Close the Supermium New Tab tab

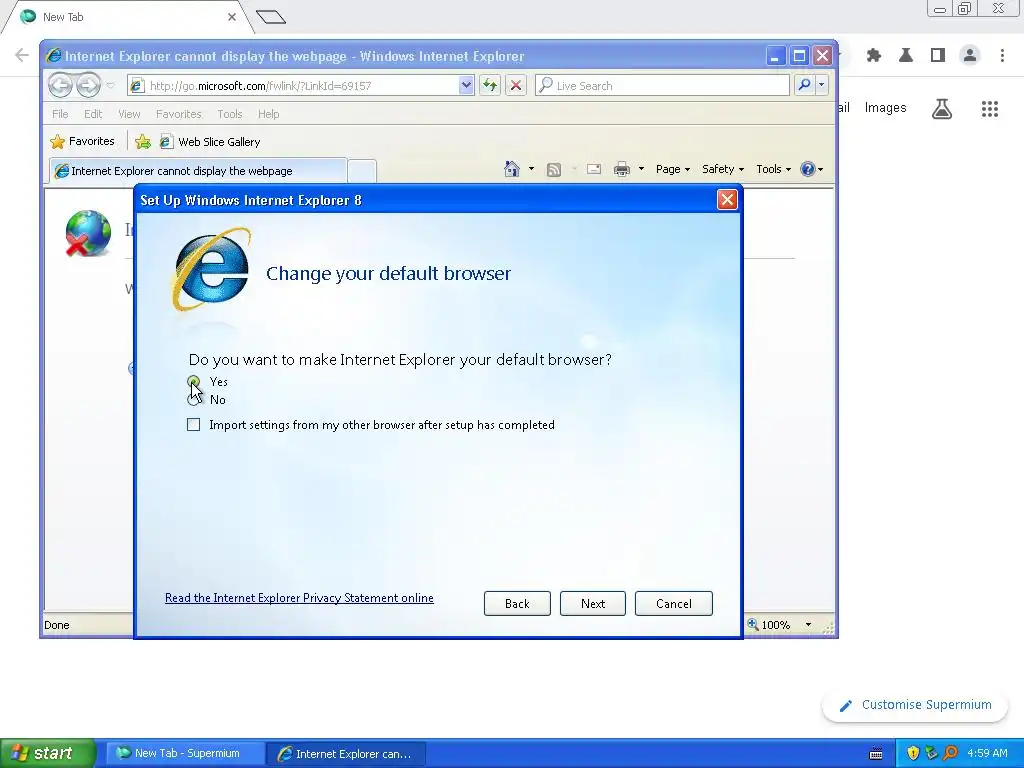(x=231, y=17)
